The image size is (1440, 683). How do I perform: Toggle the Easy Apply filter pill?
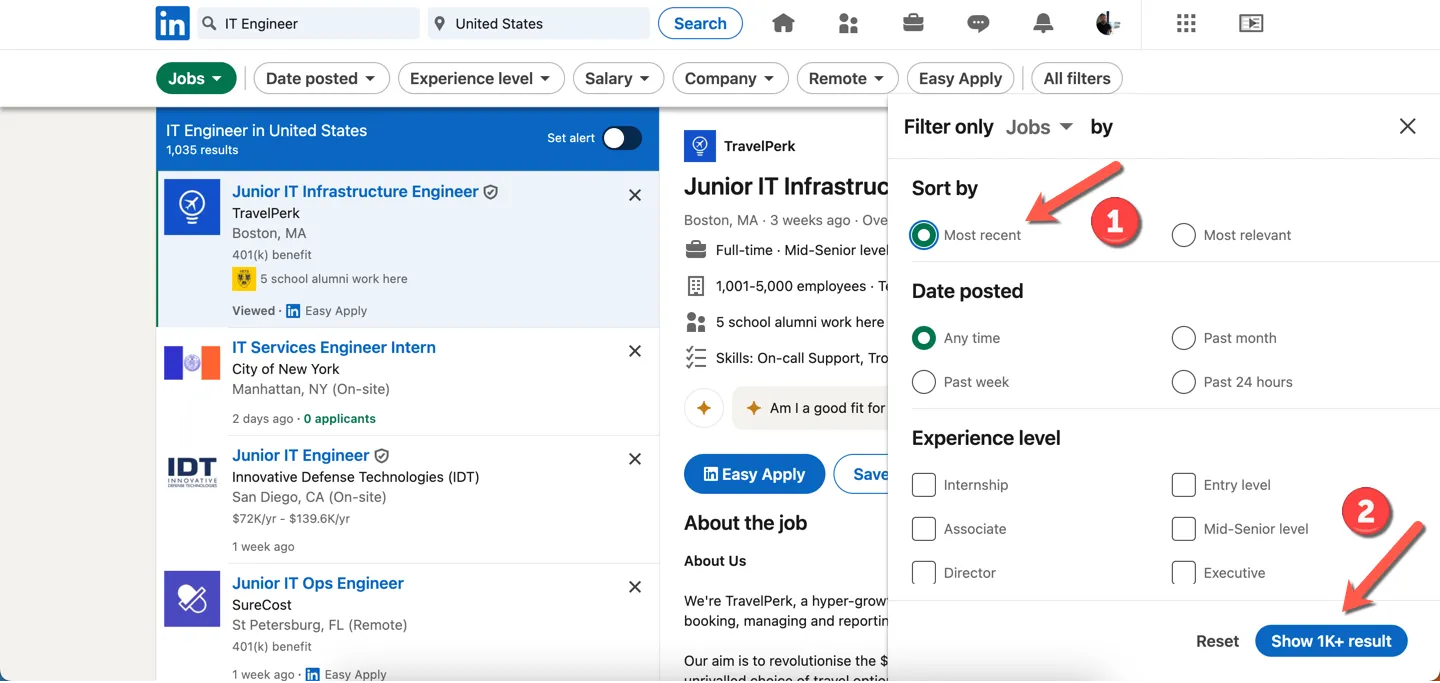coord(960,78)
